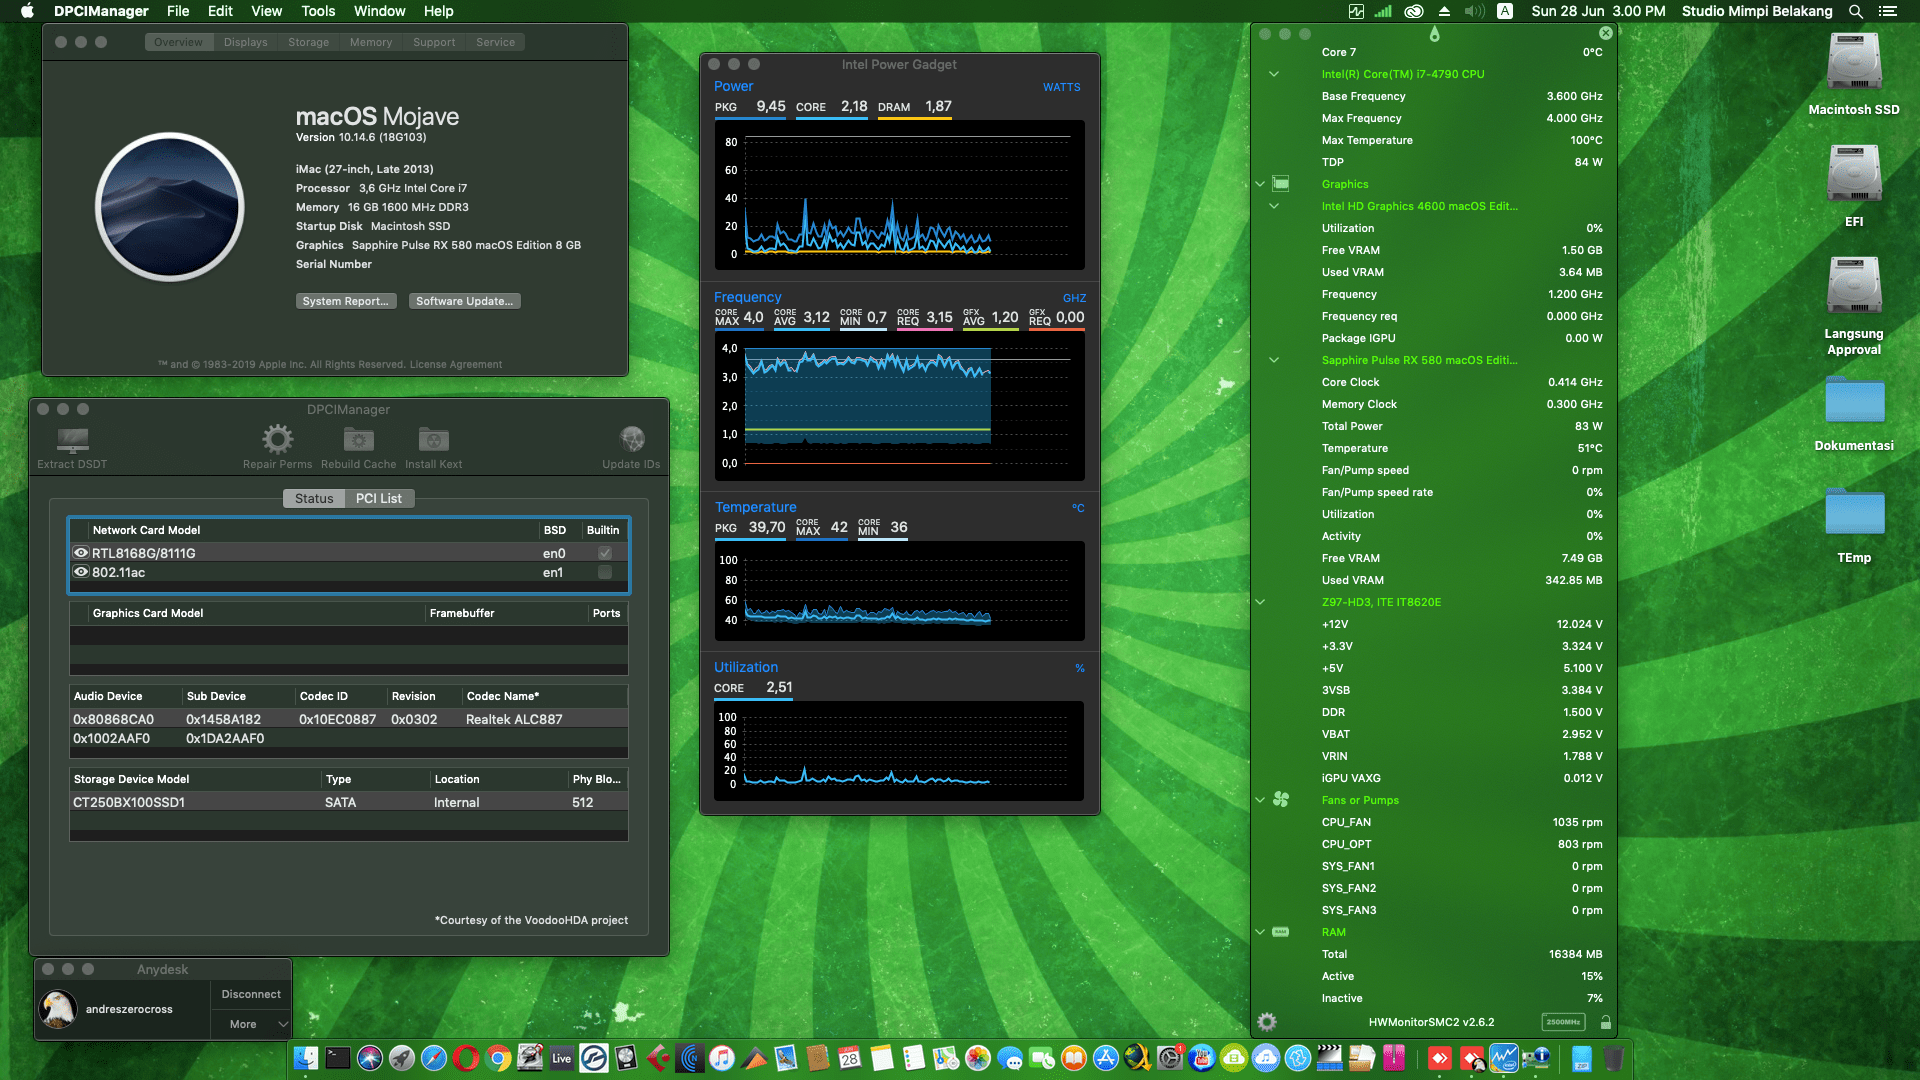
Task: Collapse the Graphics group
Action: tap(1260, 184)
